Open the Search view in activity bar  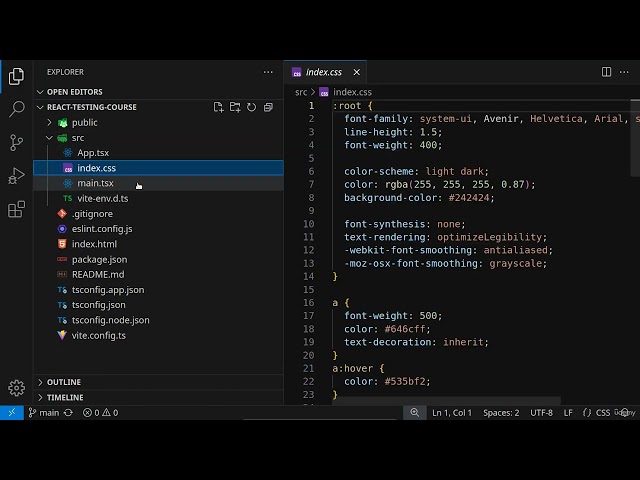16,109
